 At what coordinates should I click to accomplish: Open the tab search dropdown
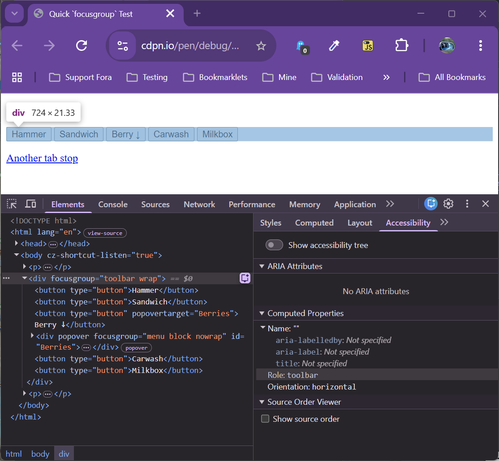14,14
